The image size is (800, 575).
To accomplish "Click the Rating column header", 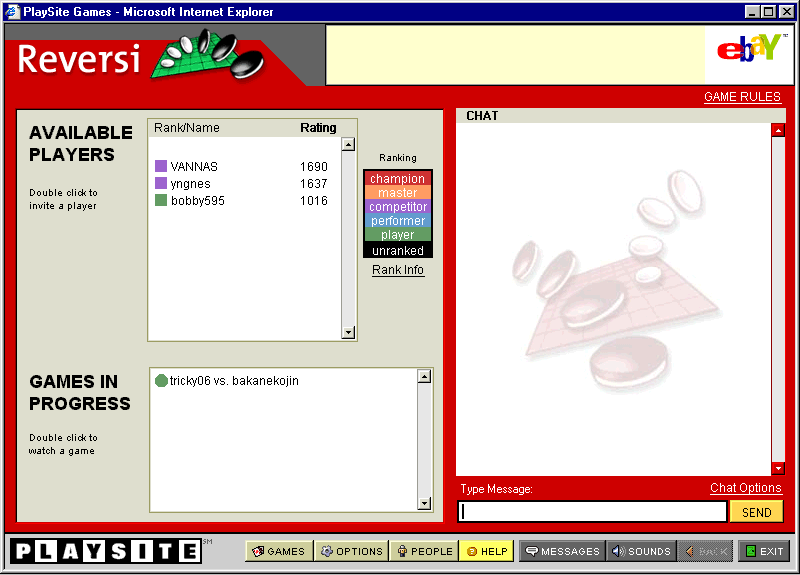I will (x=318, y=128).
